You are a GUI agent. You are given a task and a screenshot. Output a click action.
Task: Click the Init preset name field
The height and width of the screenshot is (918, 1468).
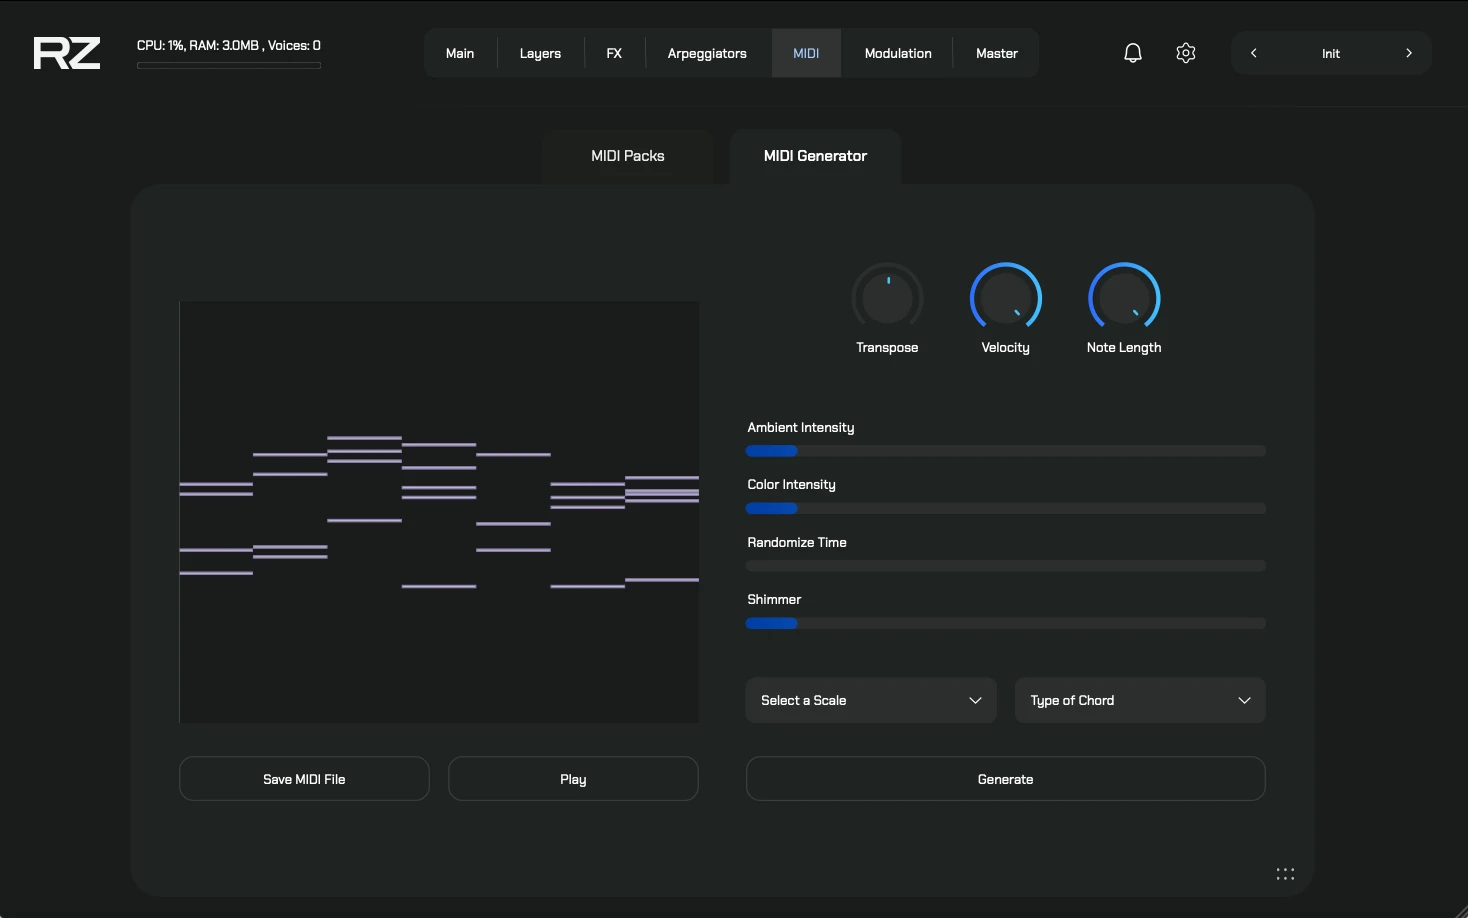(1331, 53)
